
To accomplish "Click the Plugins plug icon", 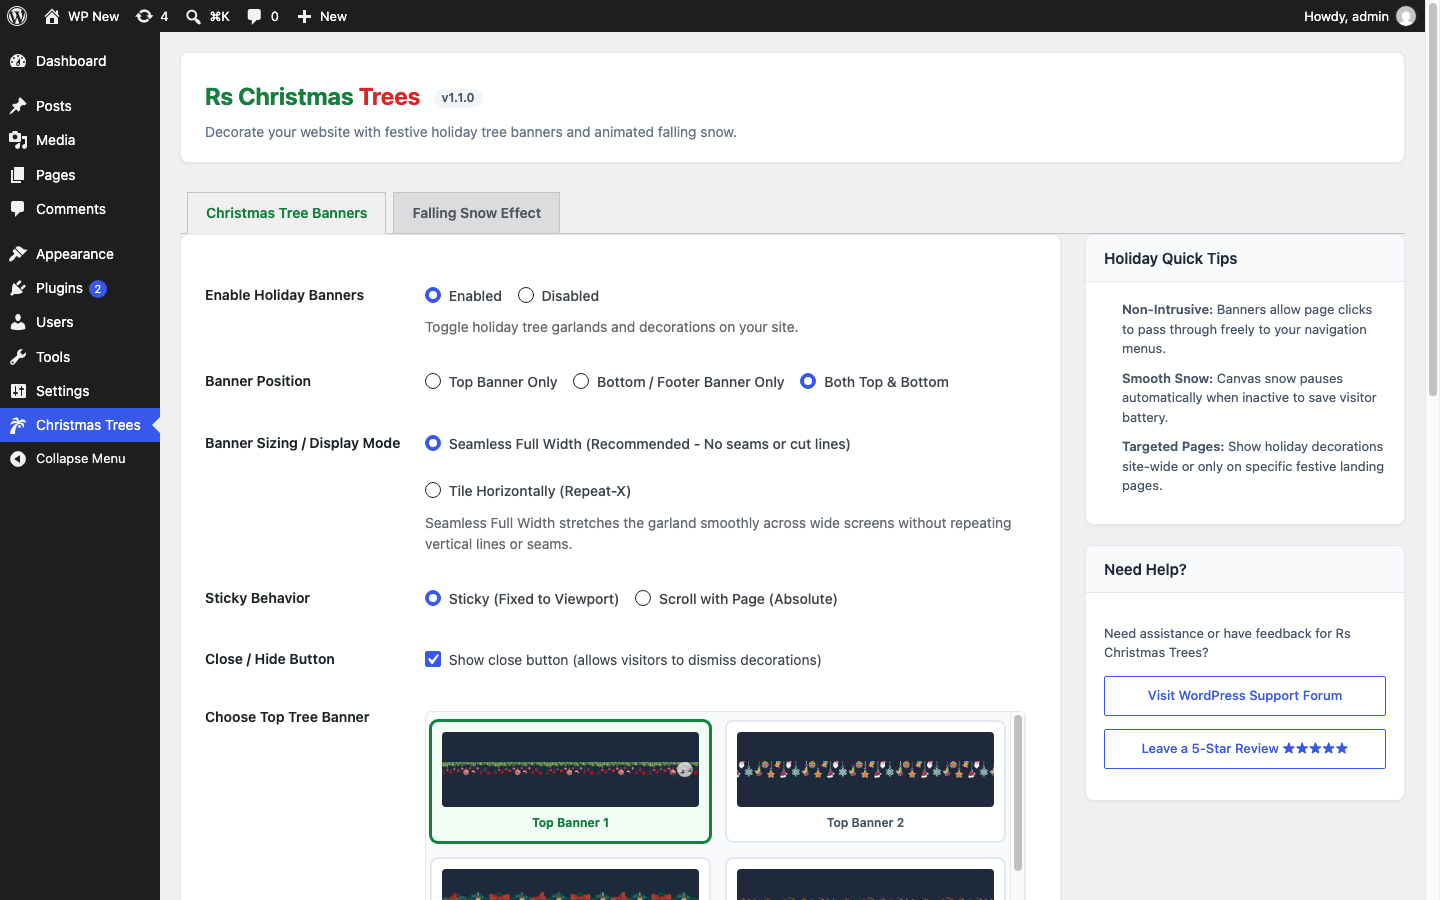I will pos(18,288).
